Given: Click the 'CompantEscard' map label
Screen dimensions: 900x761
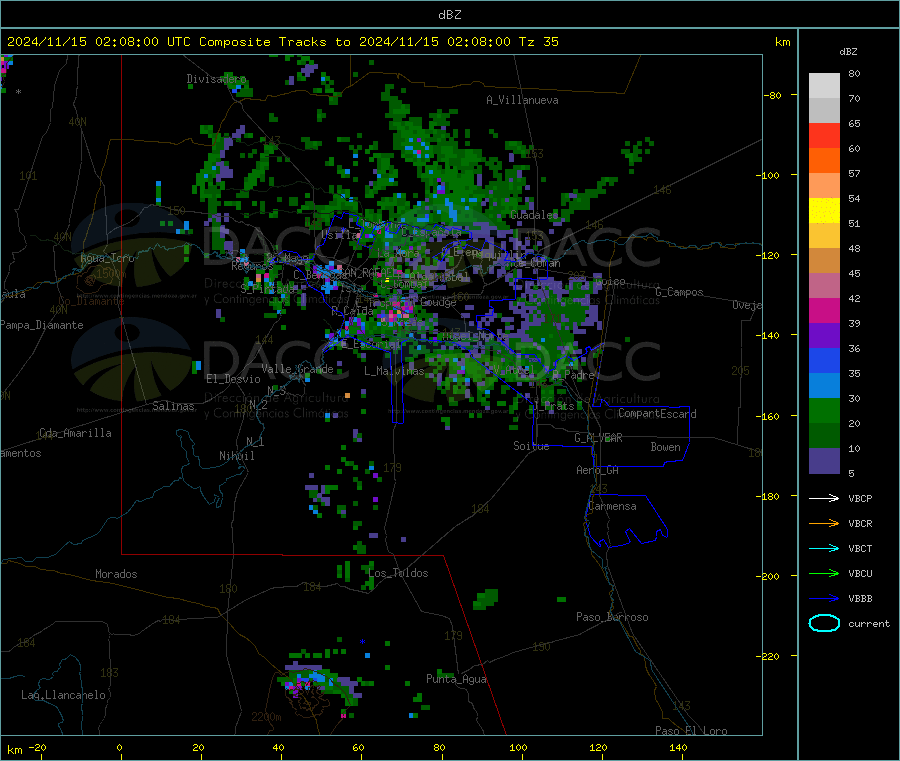Looking at the screenshot, I should [x=657, y=414].
